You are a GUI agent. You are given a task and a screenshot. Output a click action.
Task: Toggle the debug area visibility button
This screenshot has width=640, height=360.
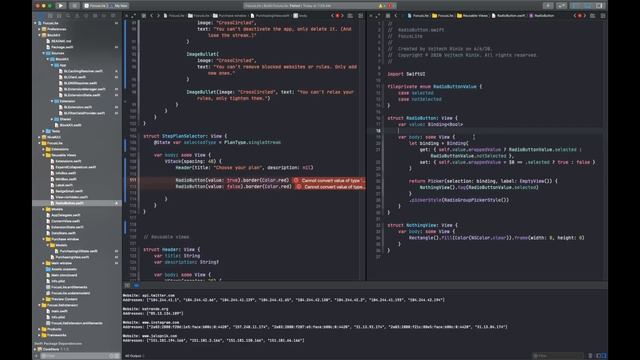pyautogui.click(x=588, y=6)
